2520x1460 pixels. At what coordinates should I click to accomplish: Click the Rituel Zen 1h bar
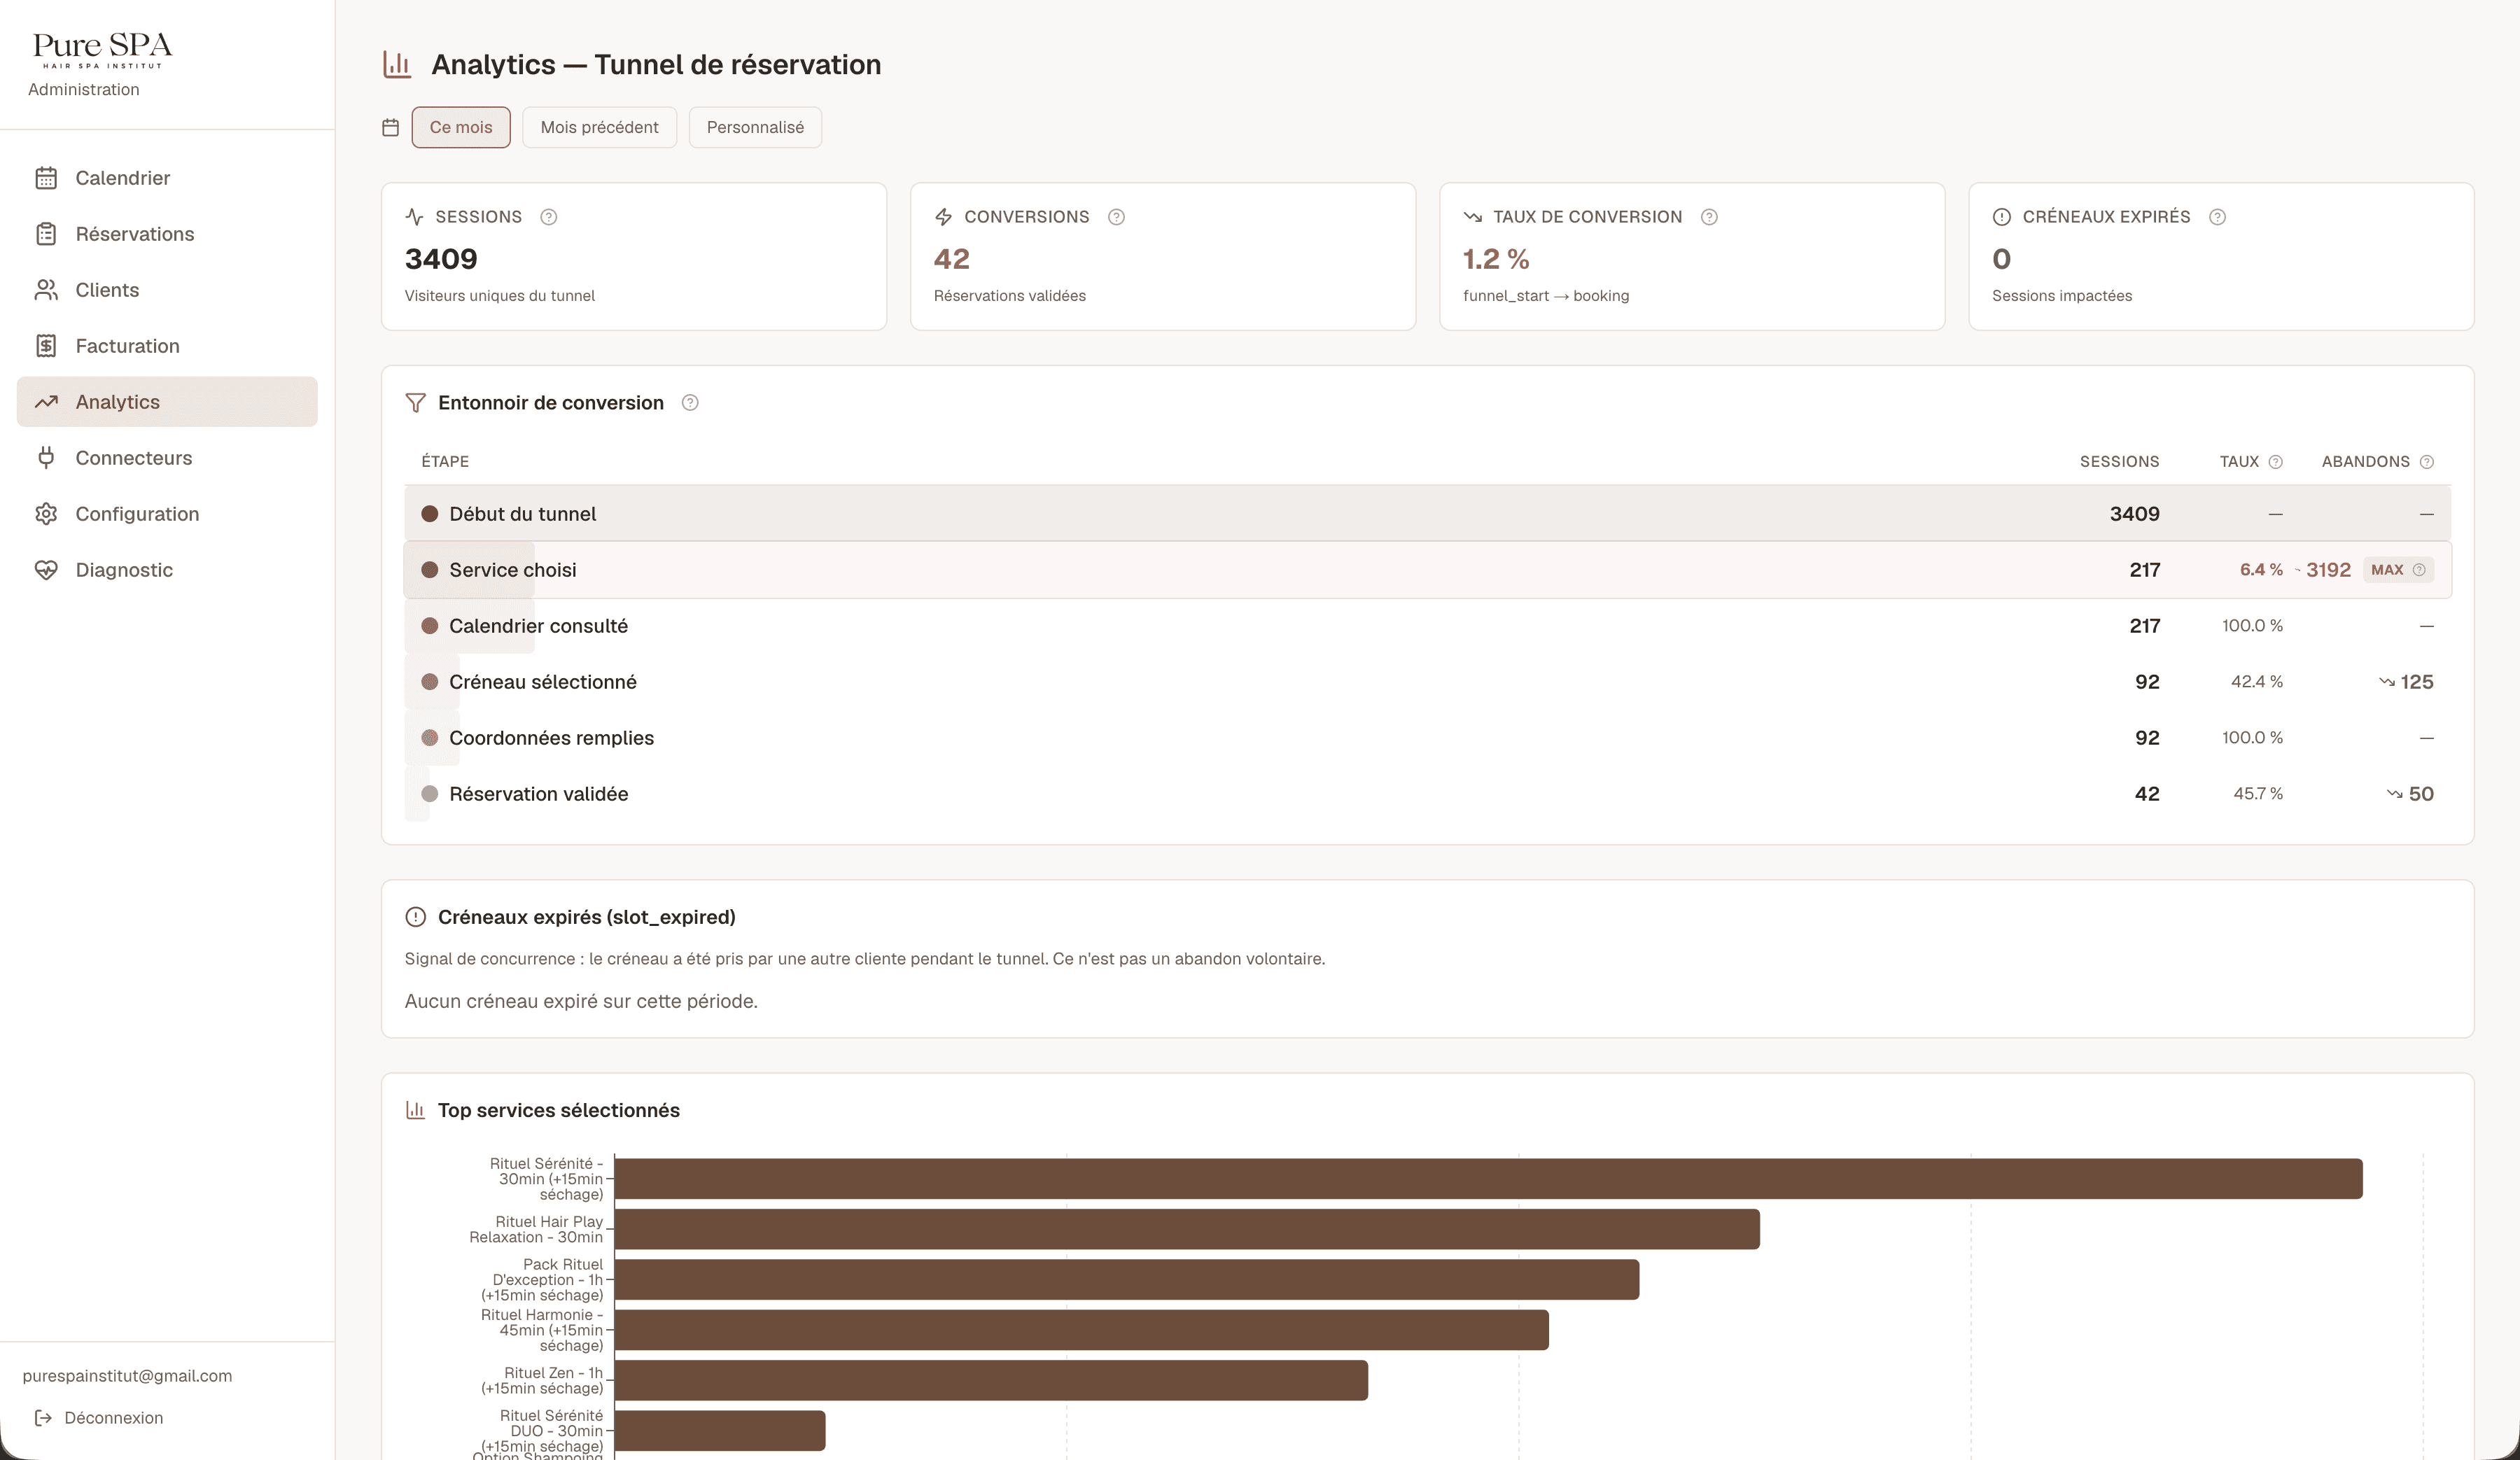coord(991,1380)
